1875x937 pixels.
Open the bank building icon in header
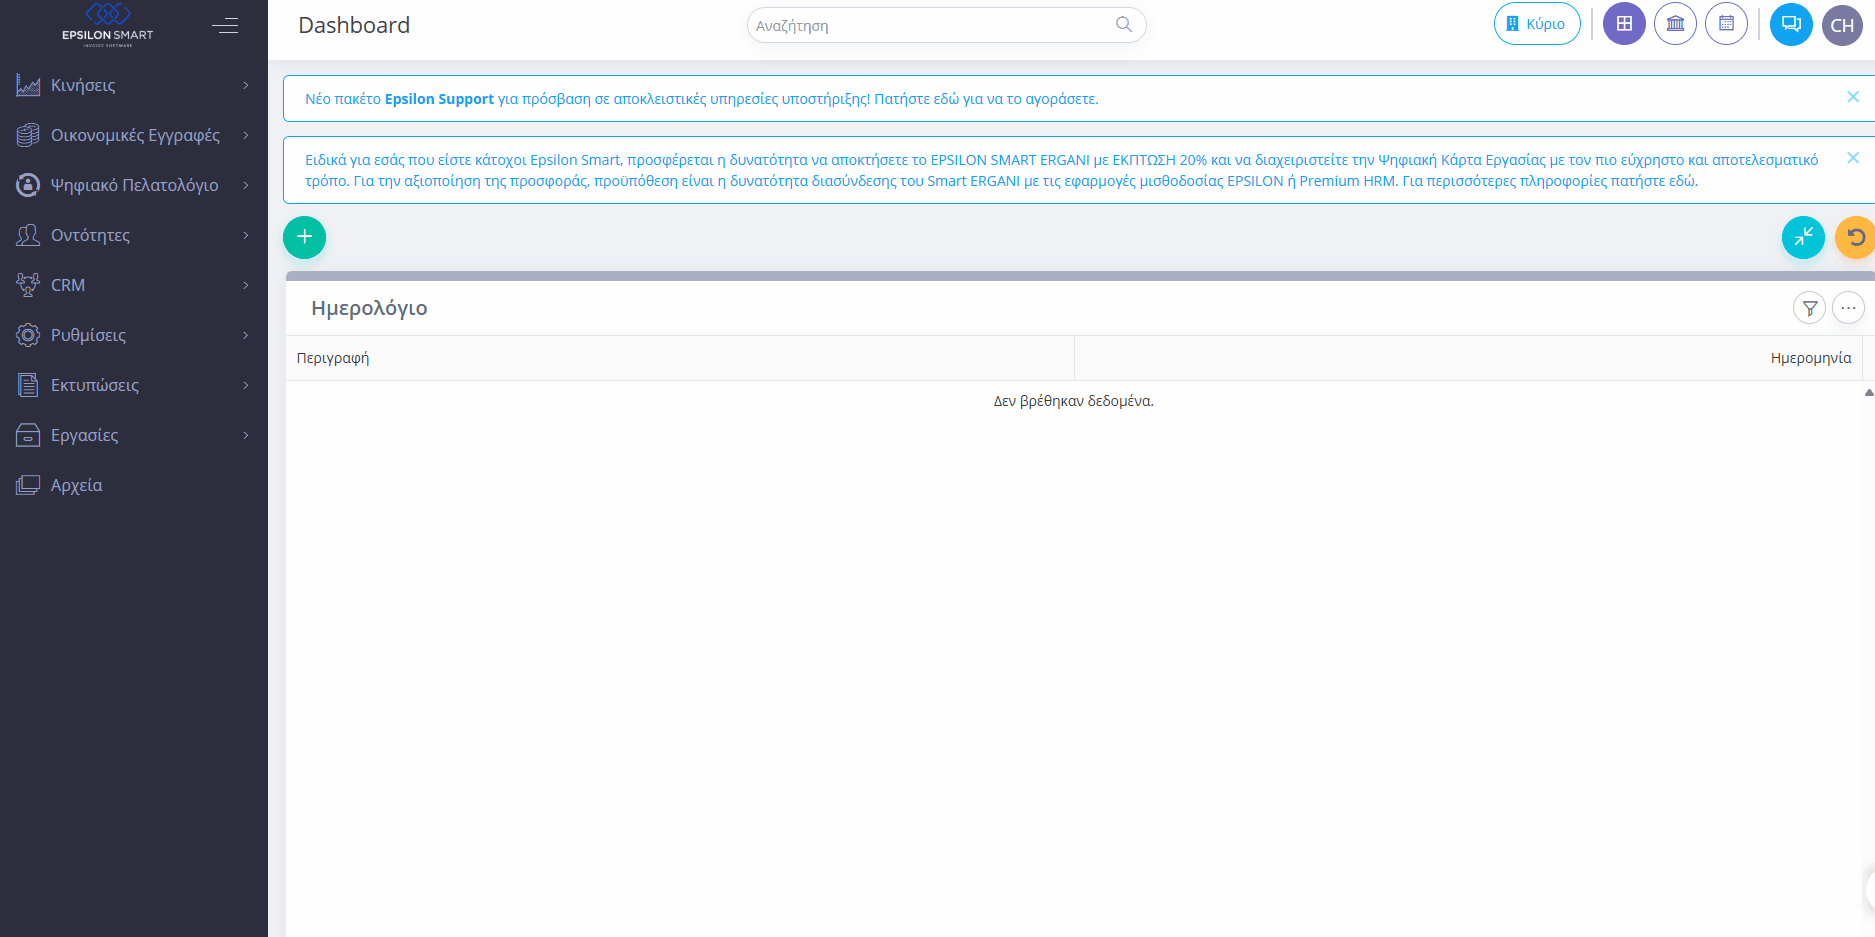1675,24
